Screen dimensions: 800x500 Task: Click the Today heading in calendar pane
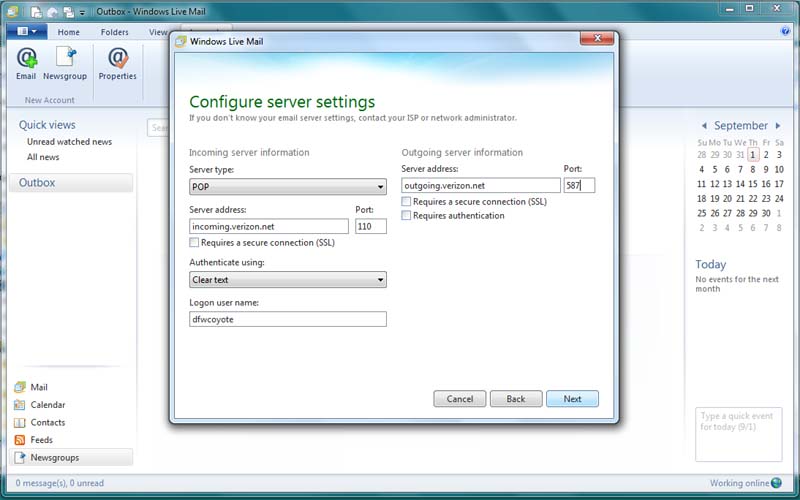pyautogui.click(x=711, y=264)
